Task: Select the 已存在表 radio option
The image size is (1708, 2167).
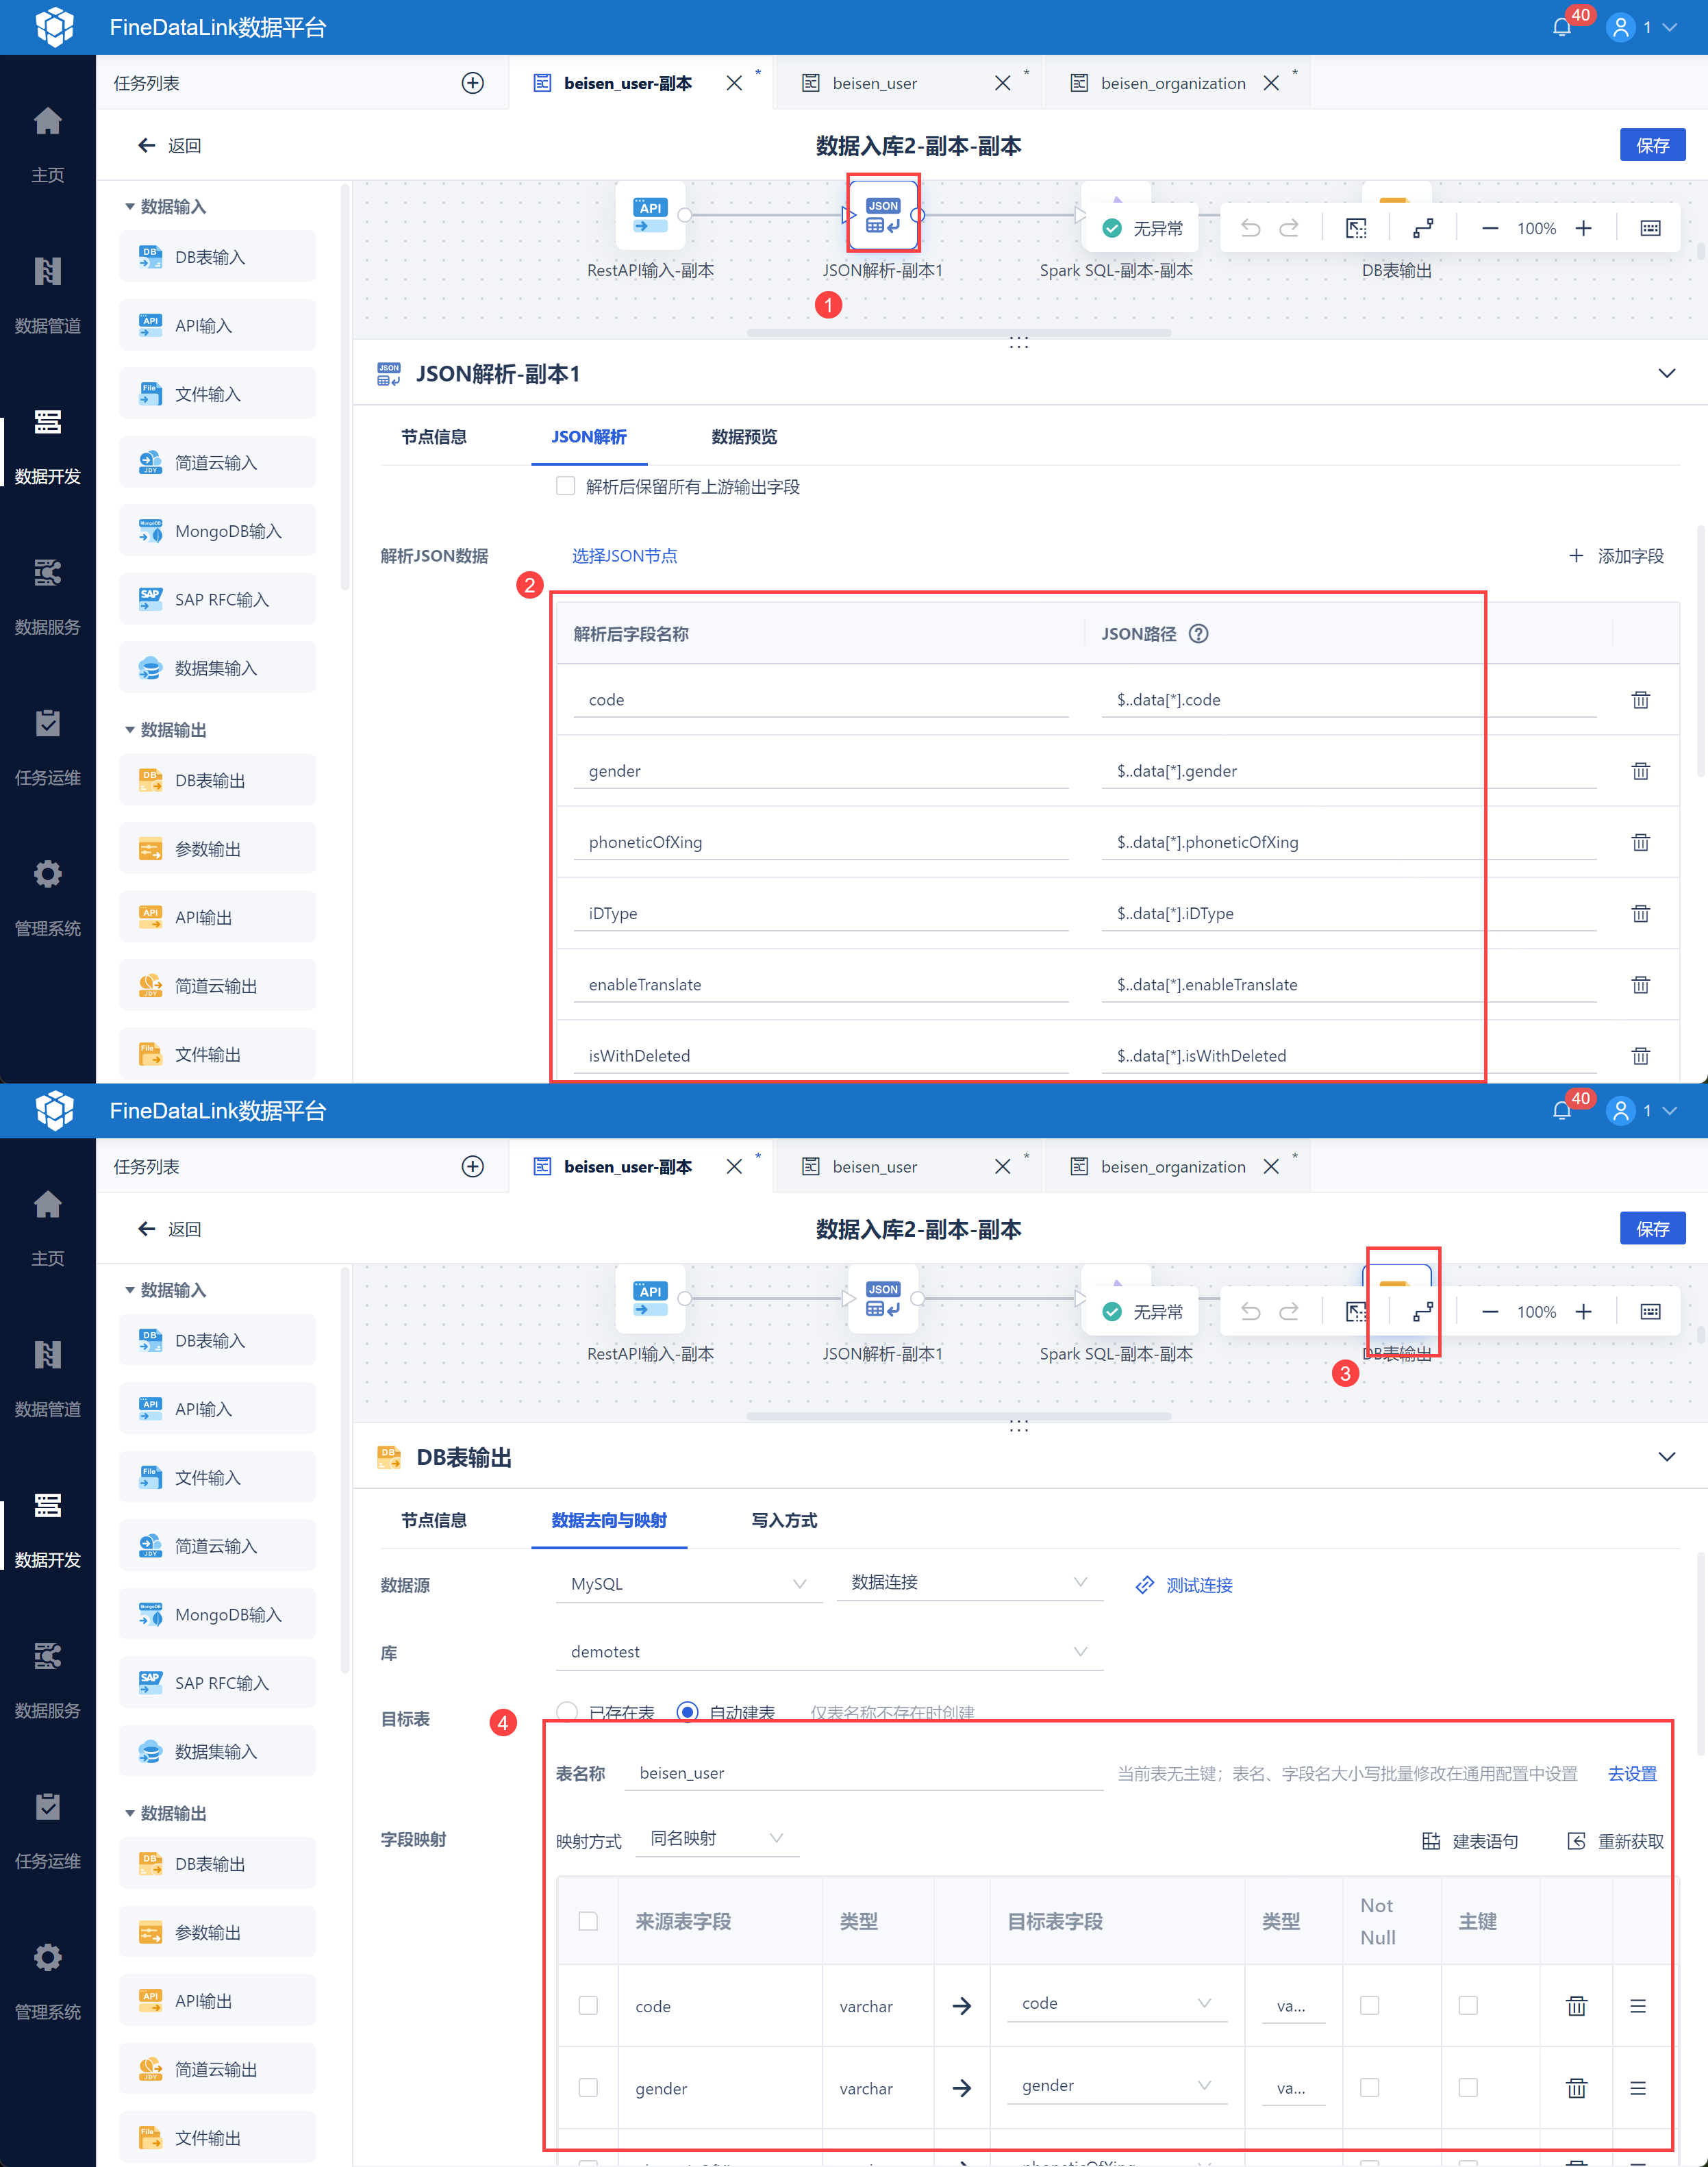Action: pyautogui.click(x=567, y=1711)
